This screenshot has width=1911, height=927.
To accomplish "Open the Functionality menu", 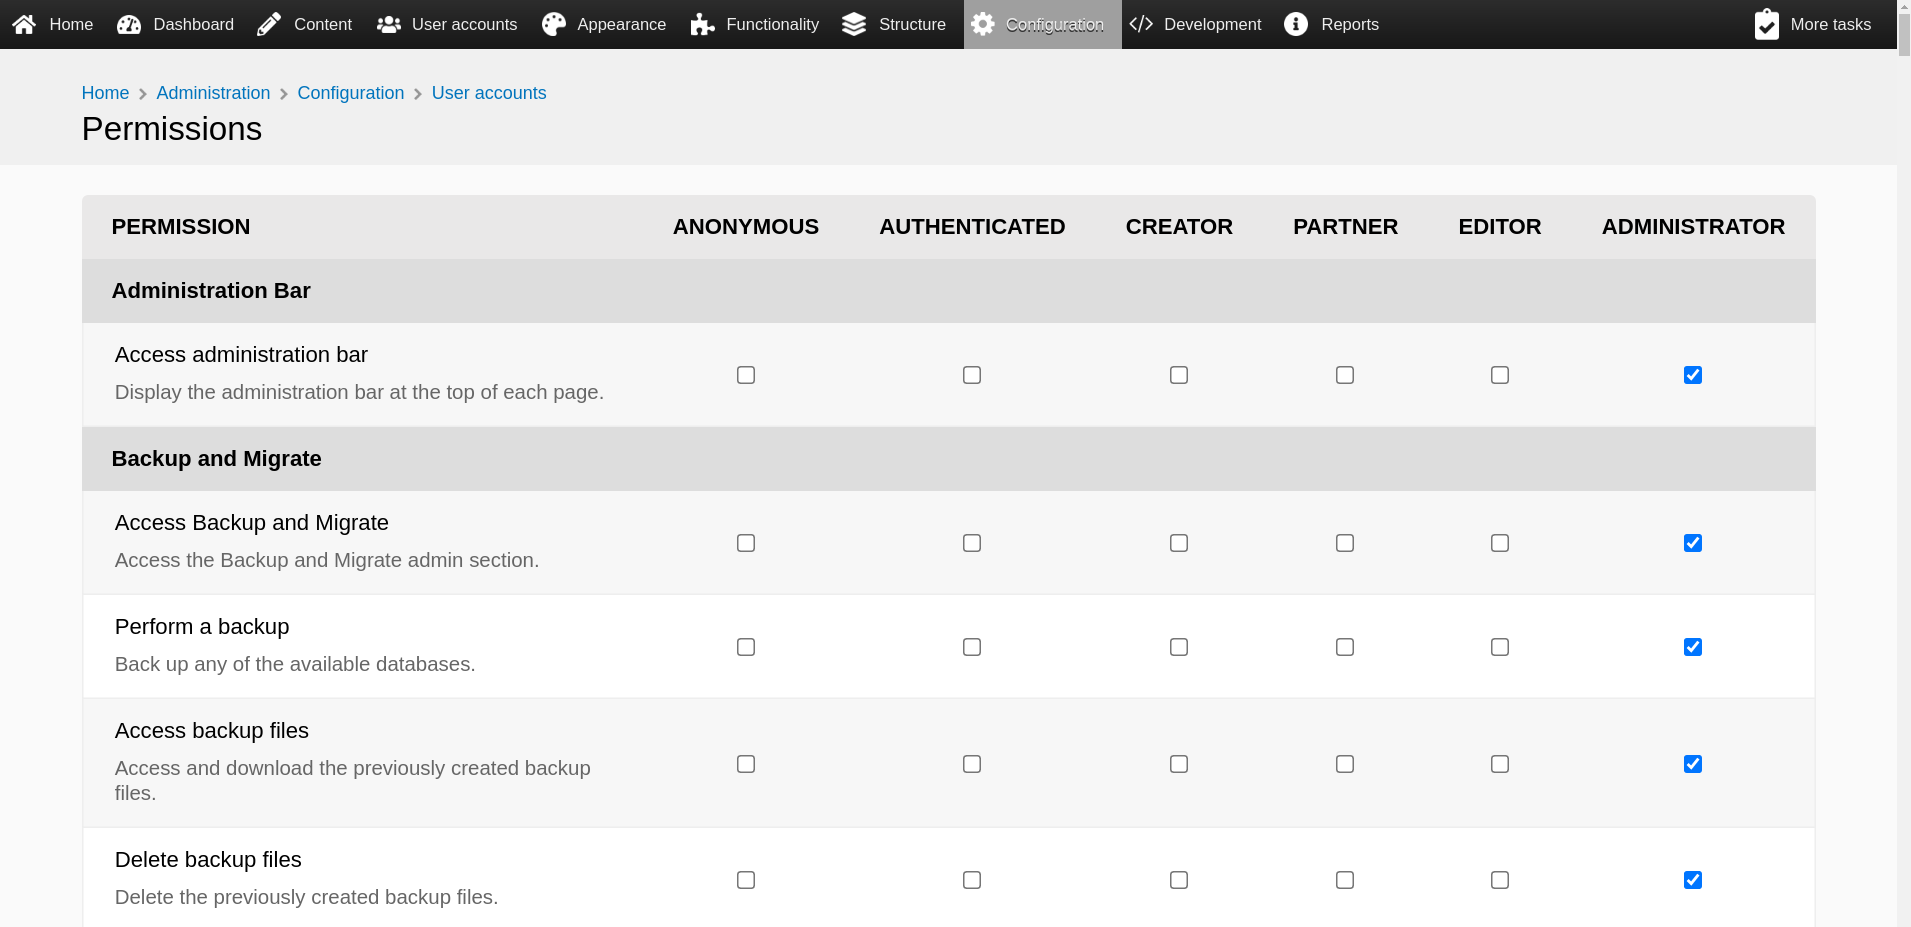I will click(x=754, y=24).
